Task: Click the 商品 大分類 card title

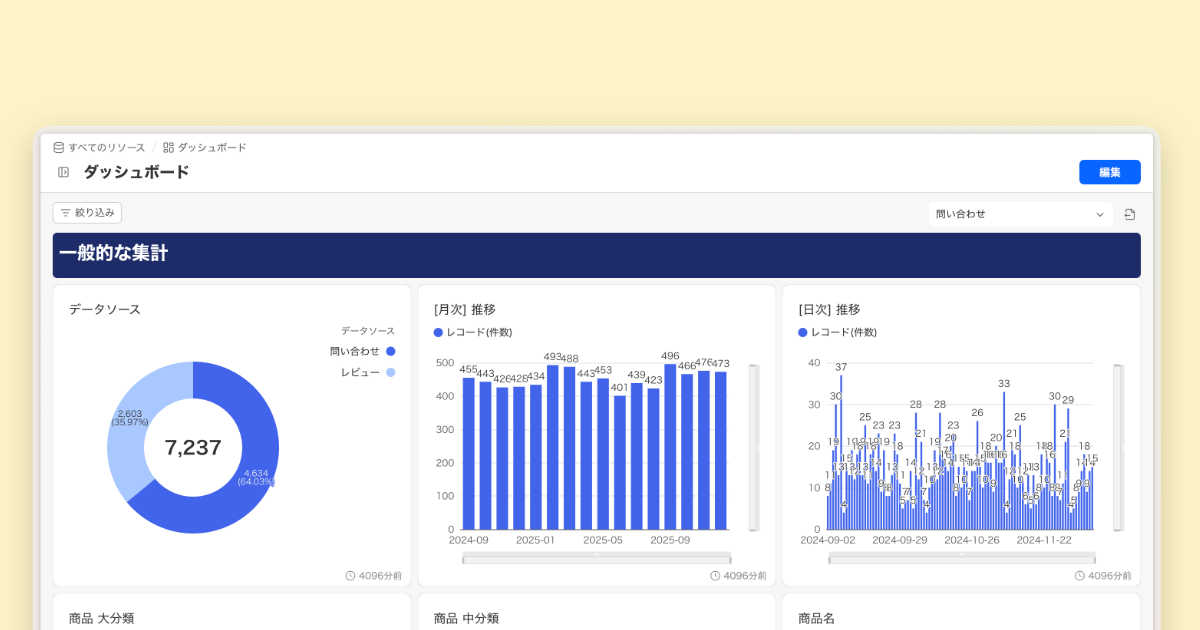Action: pos(101,618)
